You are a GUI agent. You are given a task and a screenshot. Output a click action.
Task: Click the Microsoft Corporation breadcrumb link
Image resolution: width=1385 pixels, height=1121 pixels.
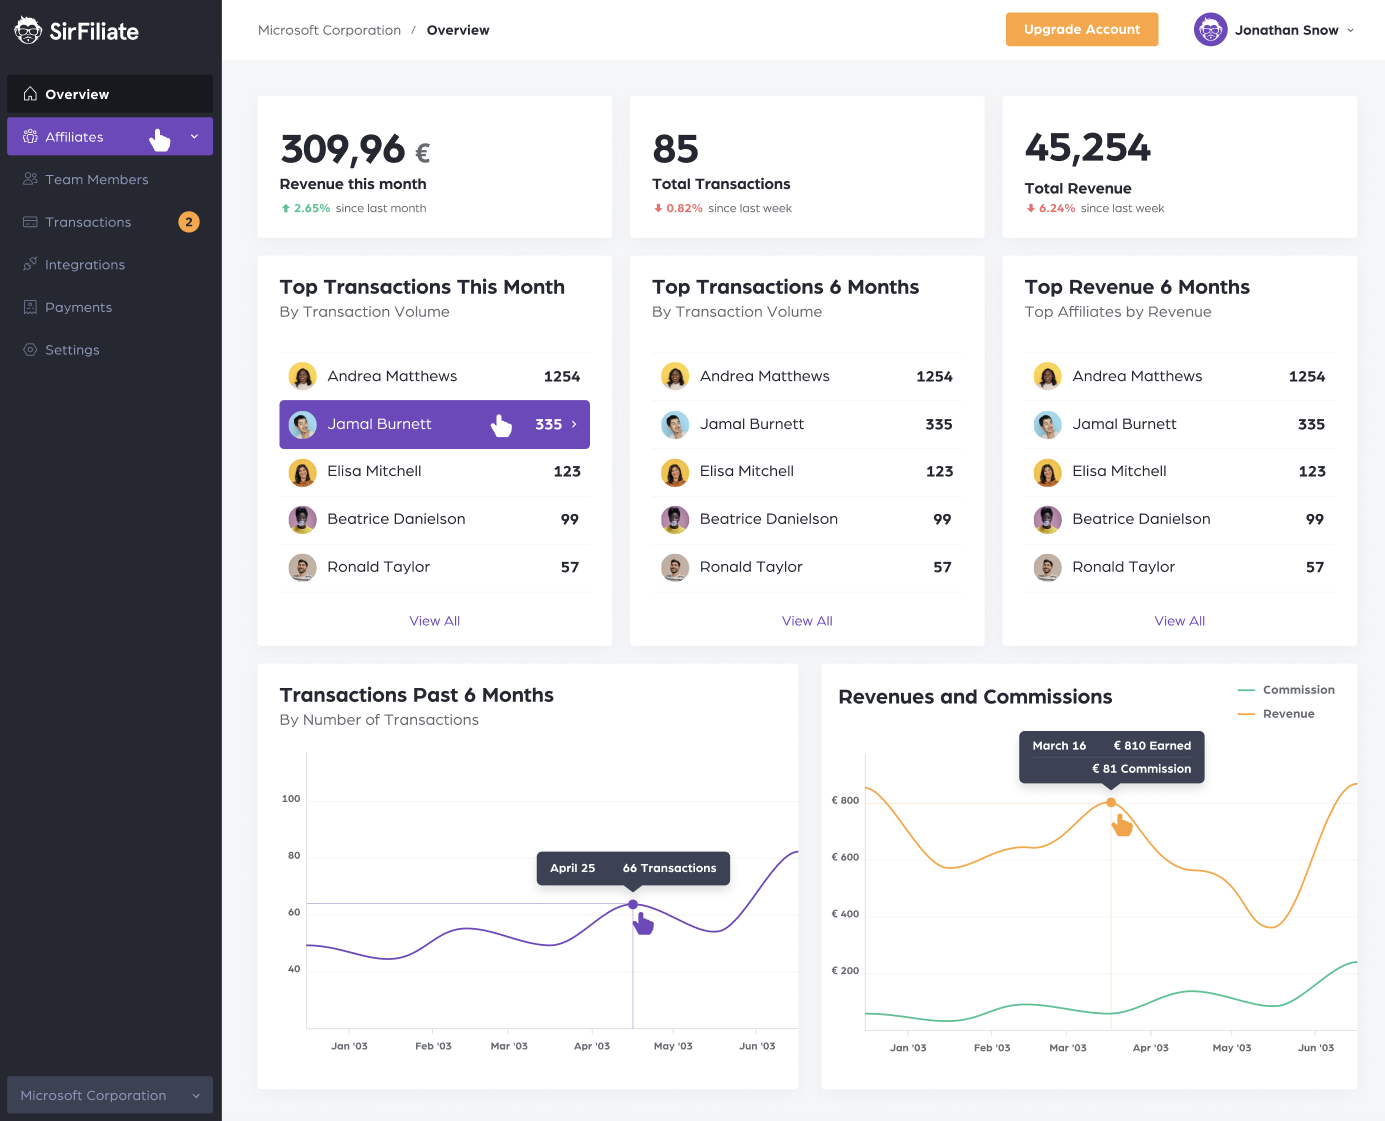tap(329, 30)
